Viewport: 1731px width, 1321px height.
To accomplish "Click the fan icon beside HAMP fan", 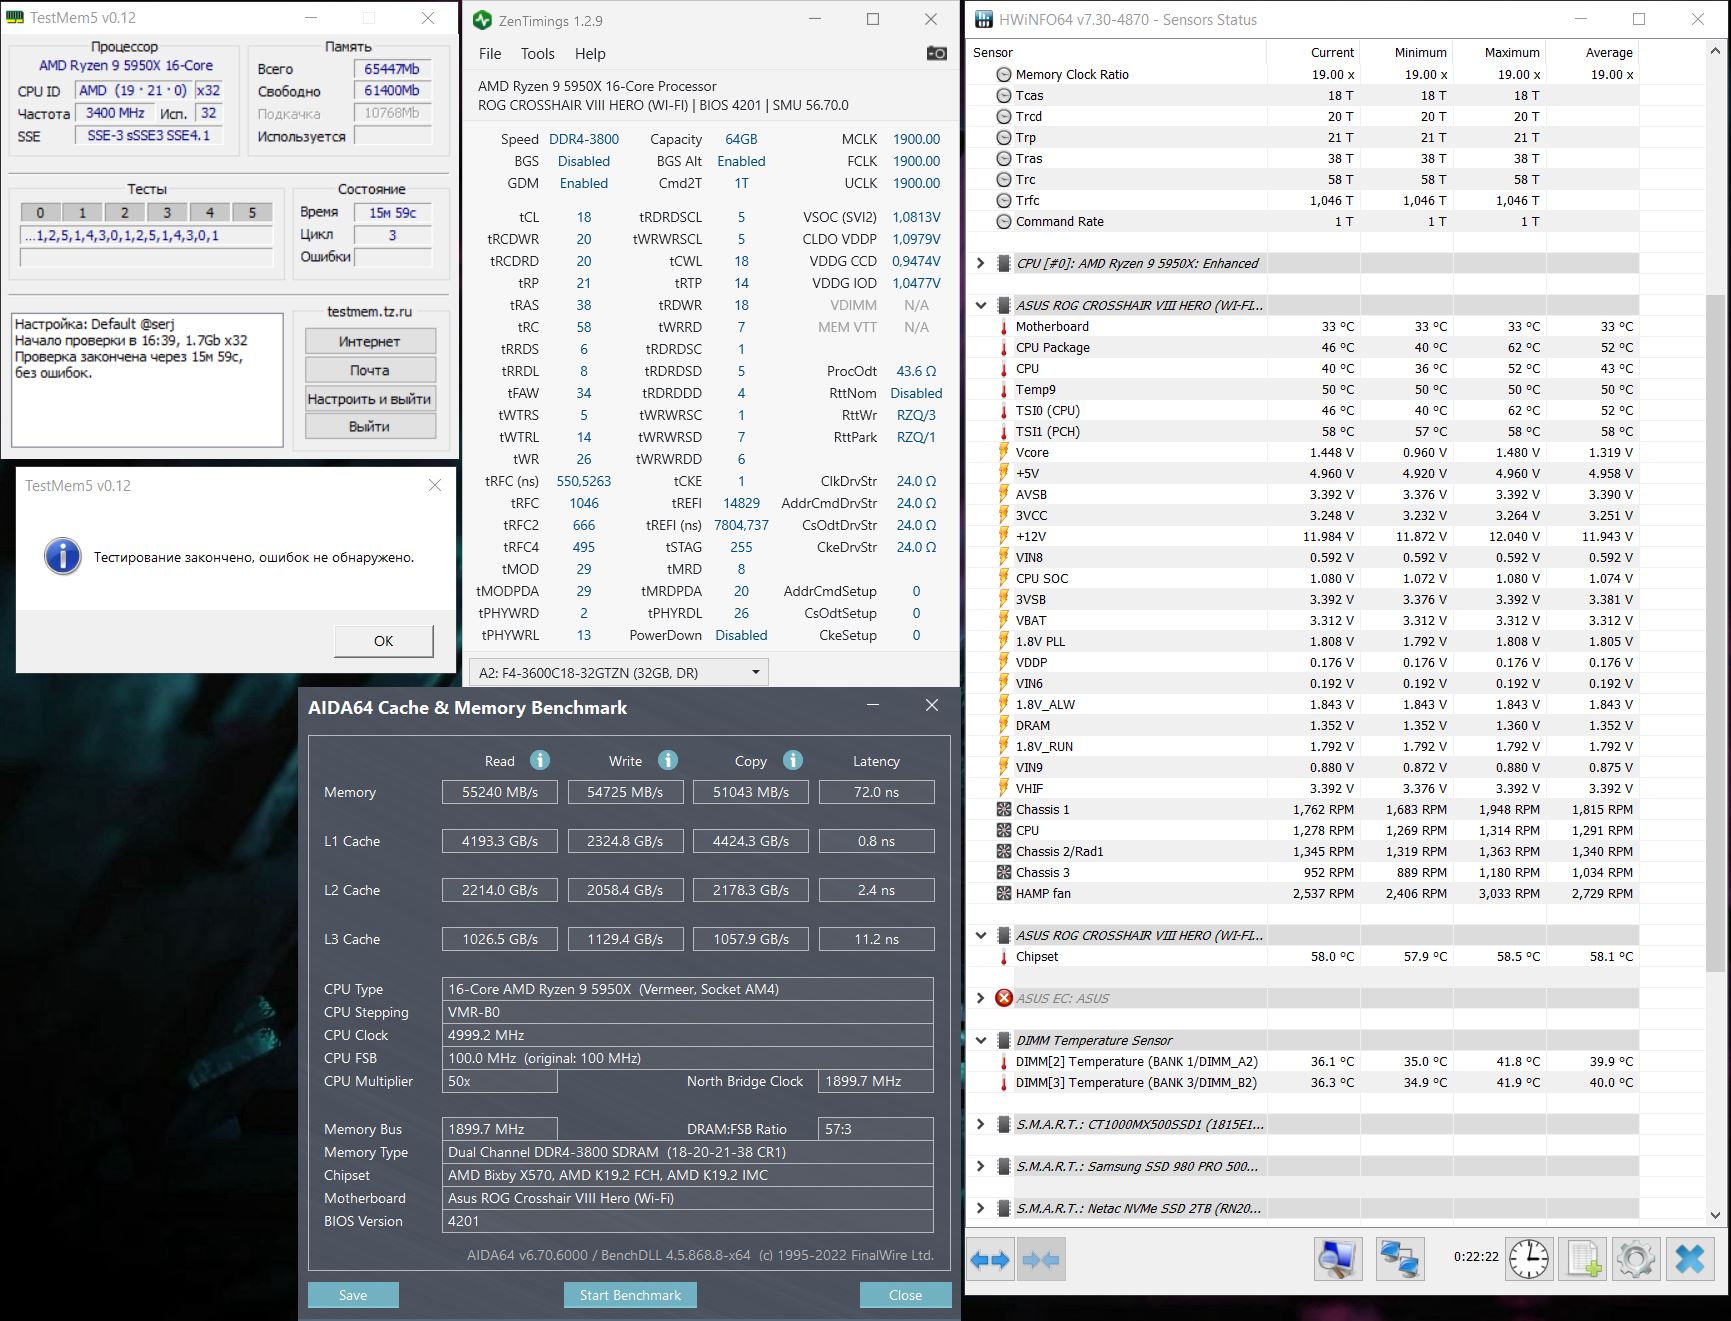I will pos(1004,894).
